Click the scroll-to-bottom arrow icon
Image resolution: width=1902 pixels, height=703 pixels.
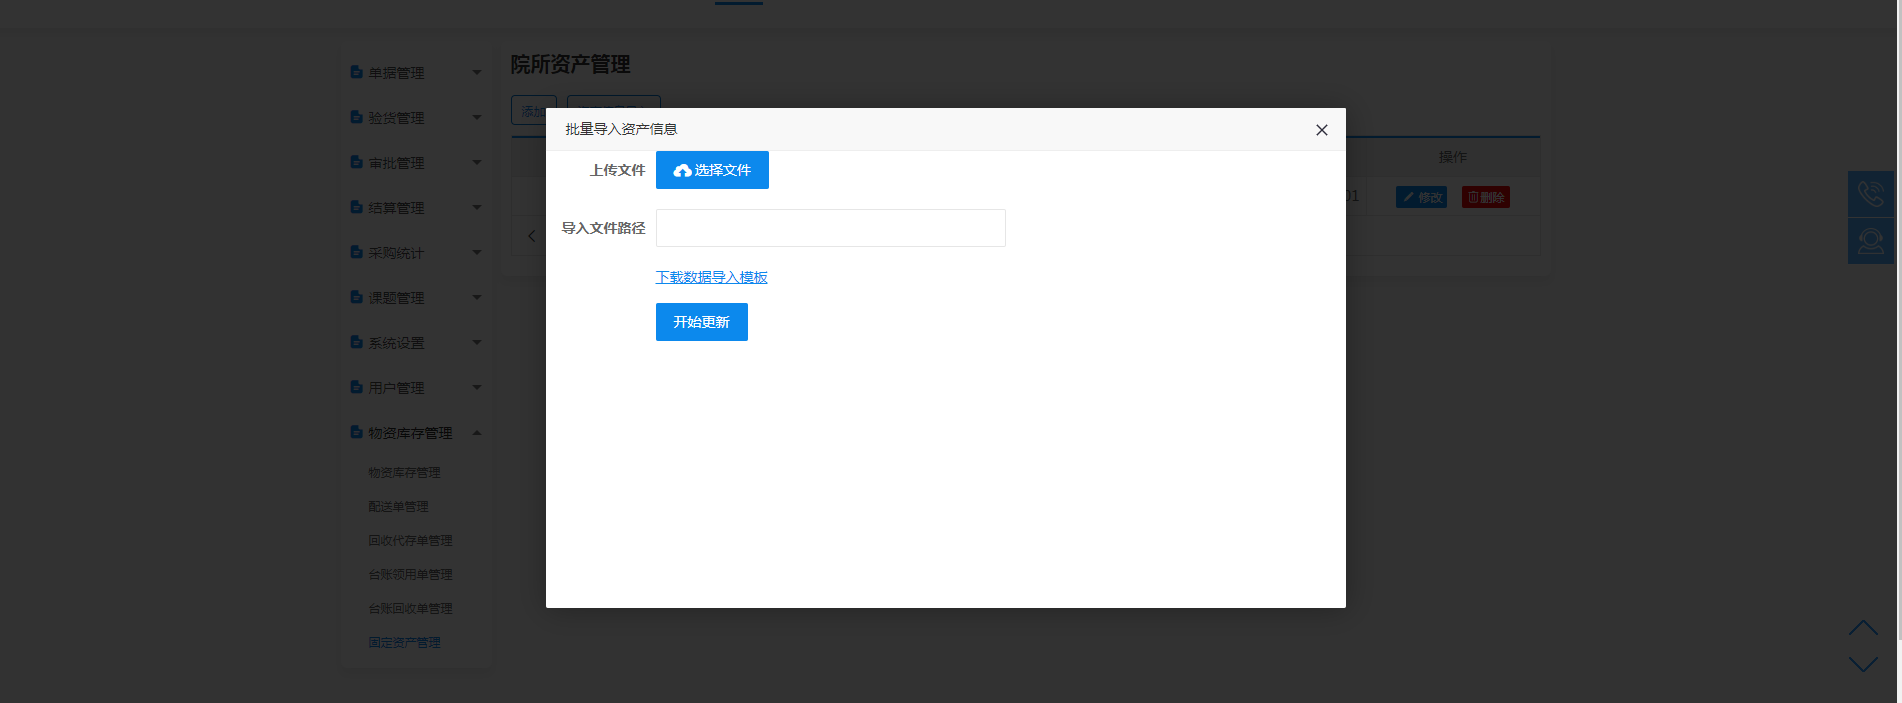pos(1863,664)
